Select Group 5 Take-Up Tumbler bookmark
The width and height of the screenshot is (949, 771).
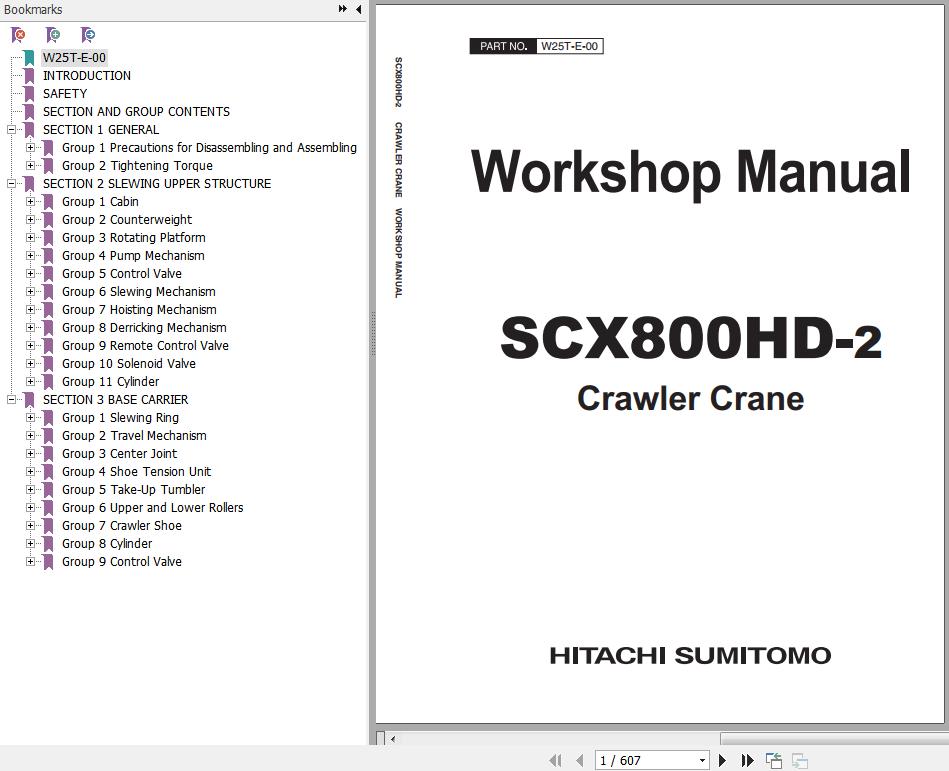click(134, 490)
